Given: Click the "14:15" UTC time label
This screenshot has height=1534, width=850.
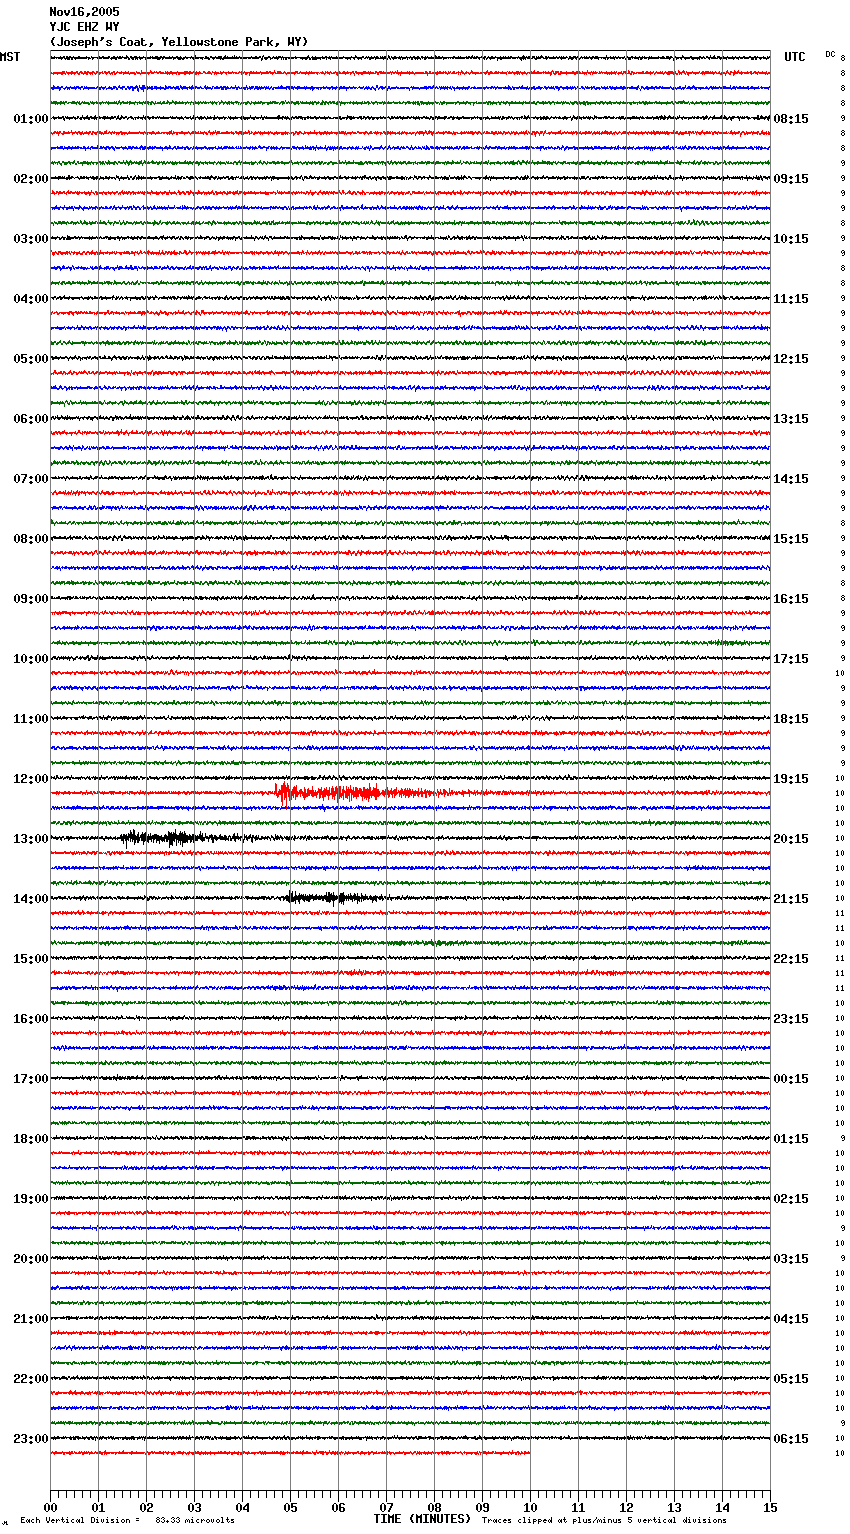Looking at the screenshot, I should point(791,479).
